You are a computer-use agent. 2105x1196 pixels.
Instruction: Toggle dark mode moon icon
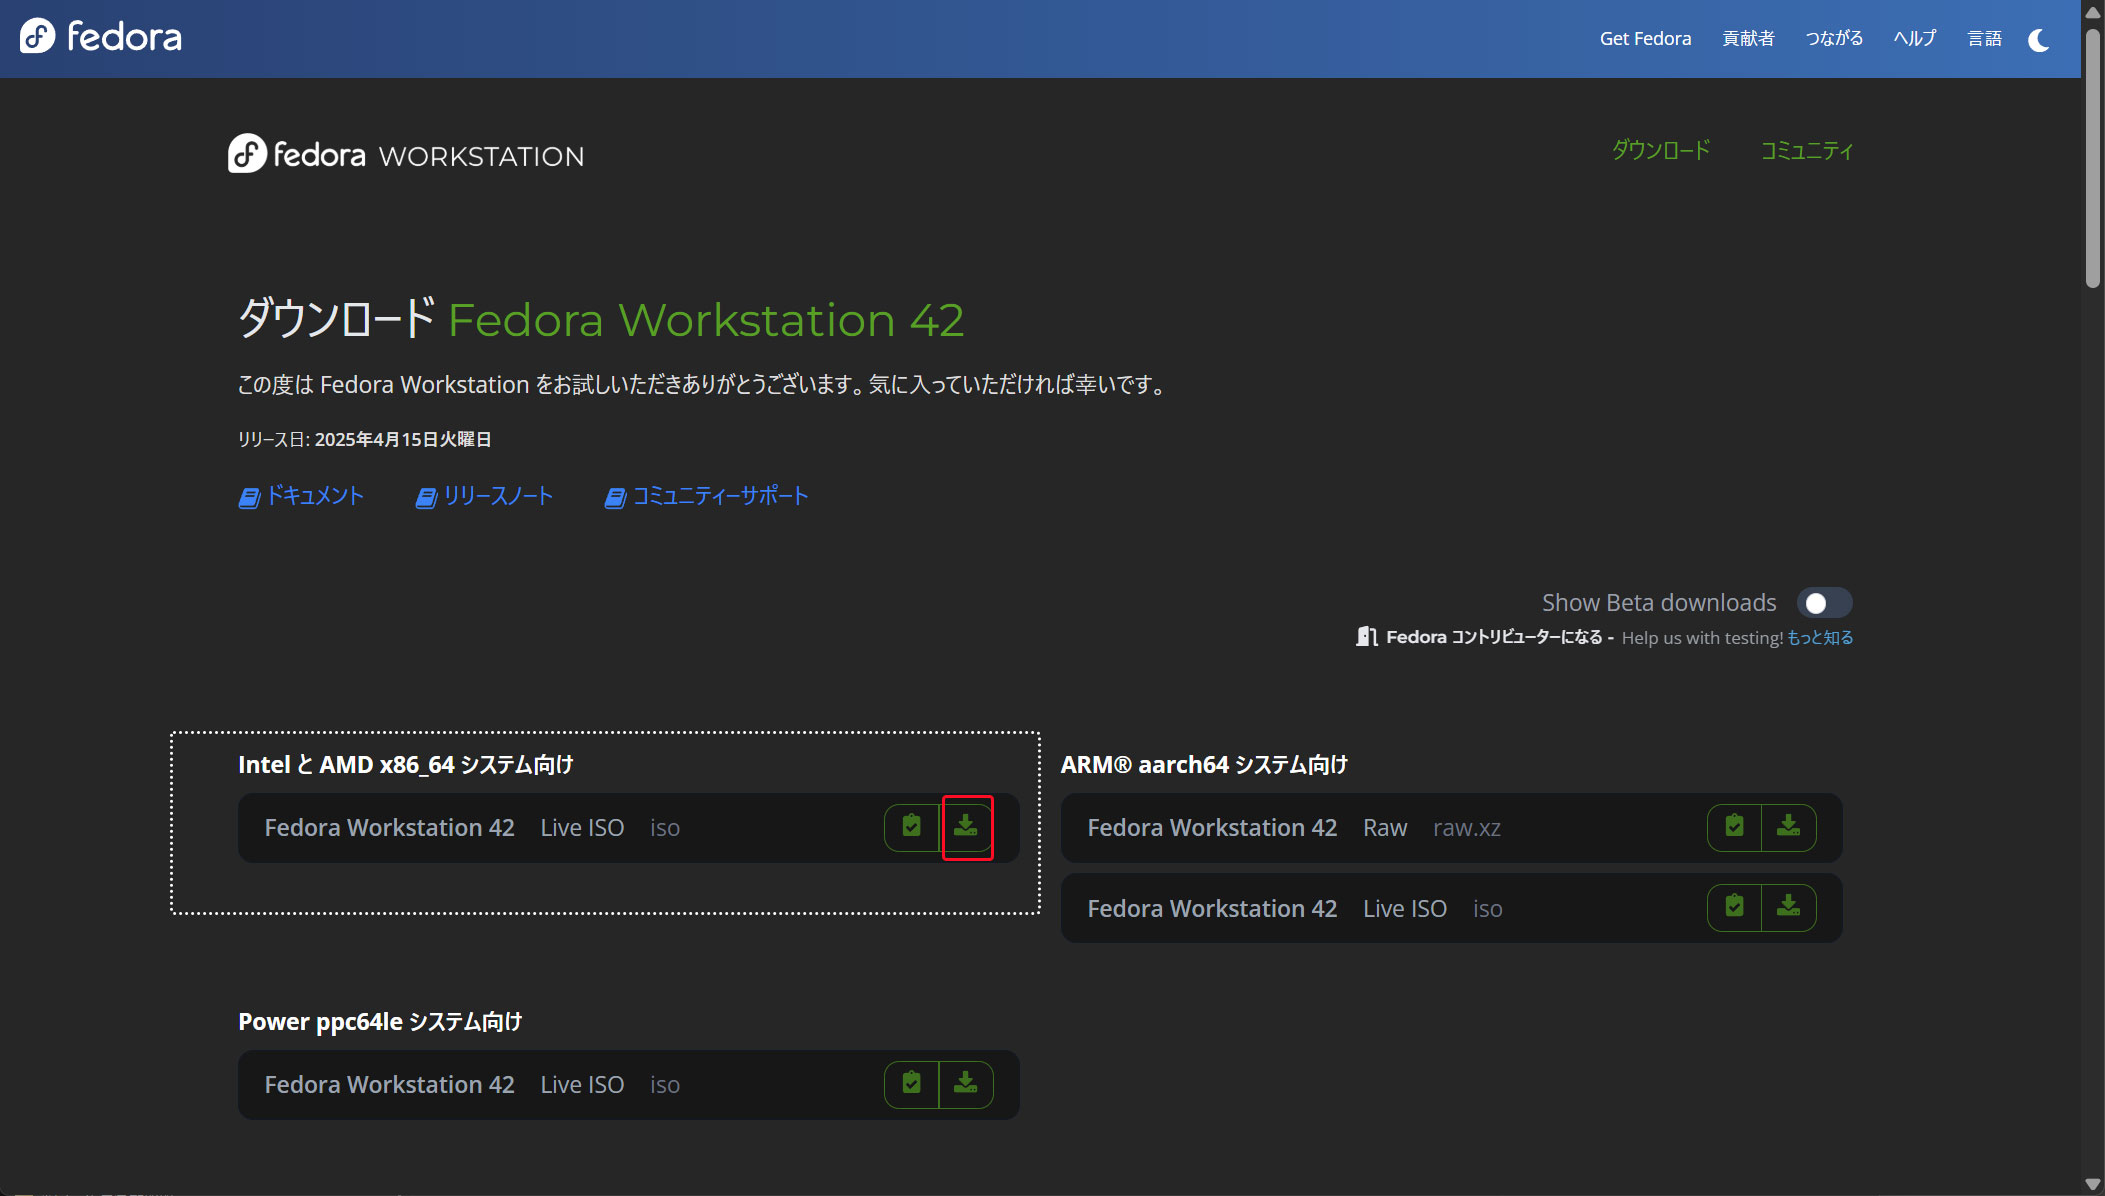[x=2039, y=39]
